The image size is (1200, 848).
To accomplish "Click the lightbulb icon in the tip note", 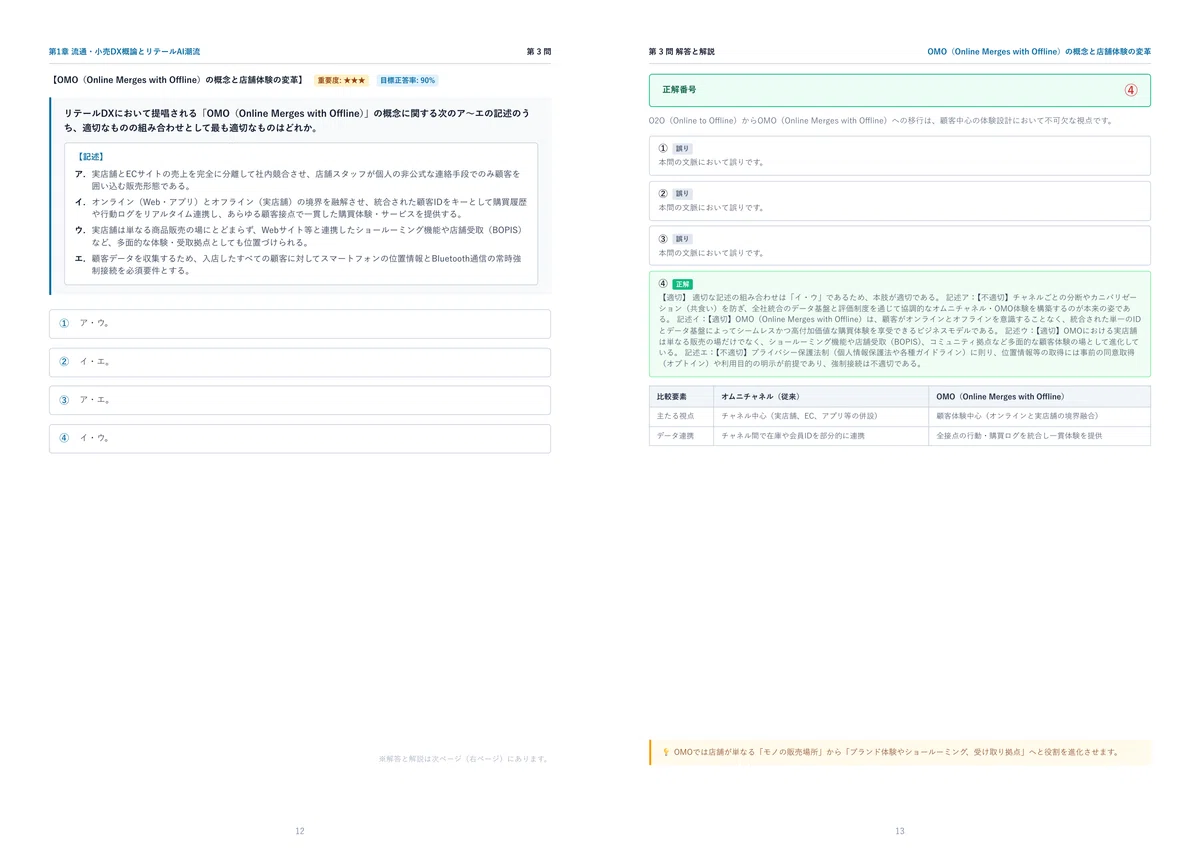I will 666,752.
